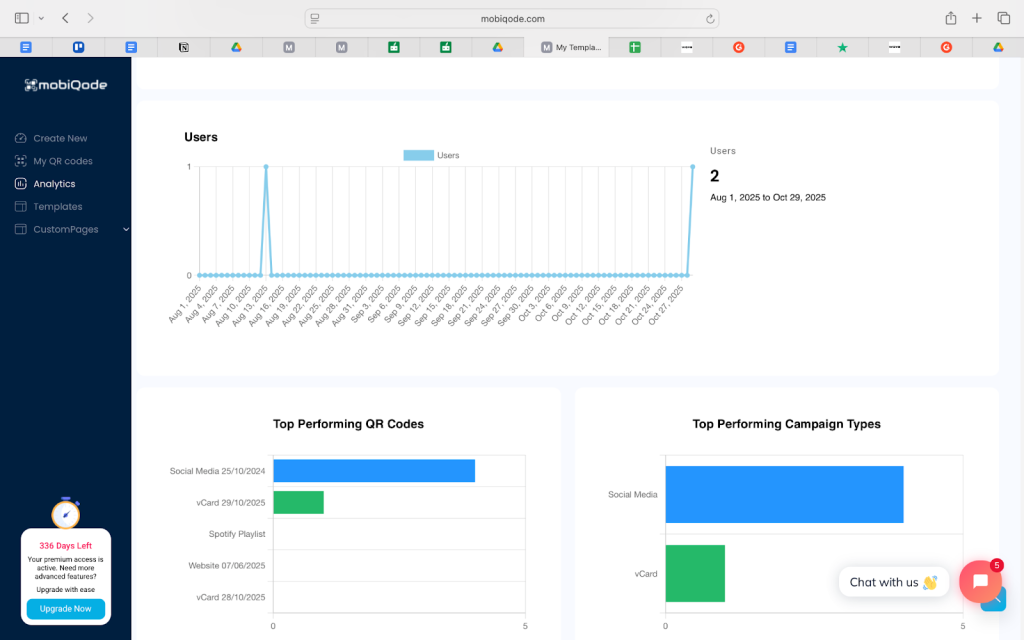The height and width of the screenshot is (640, 1024).
Task: Go back using the back arrow
Action: tap(65, 18)
